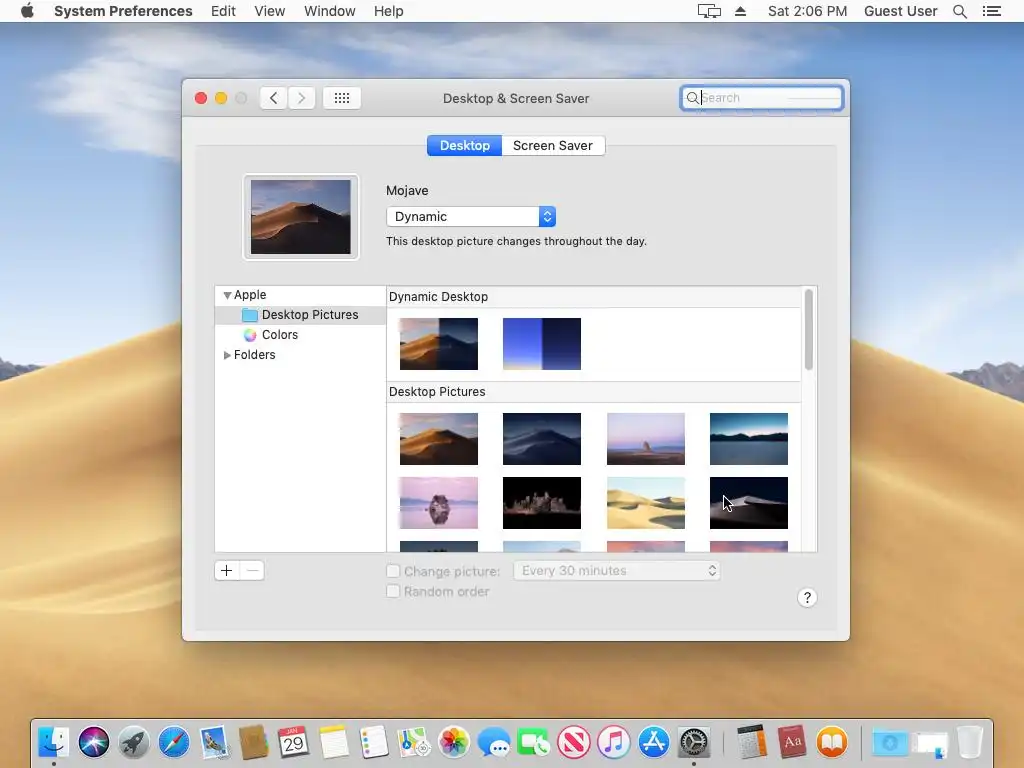
Task: Open the Apple menu
Action: (27, 10)
